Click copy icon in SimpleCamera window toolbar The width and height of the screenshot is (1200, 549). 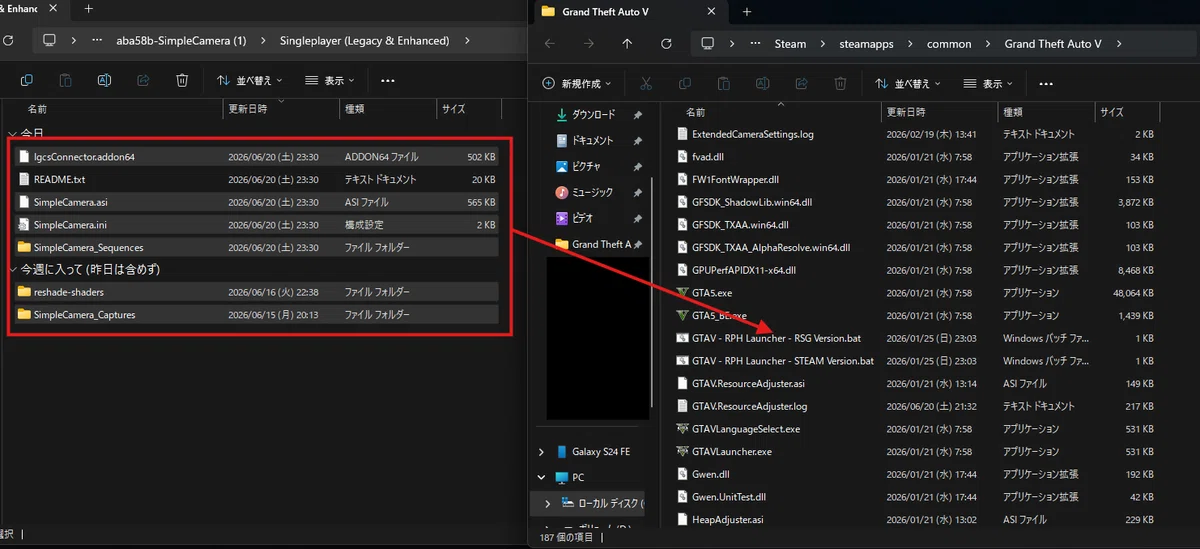(27, 80)
